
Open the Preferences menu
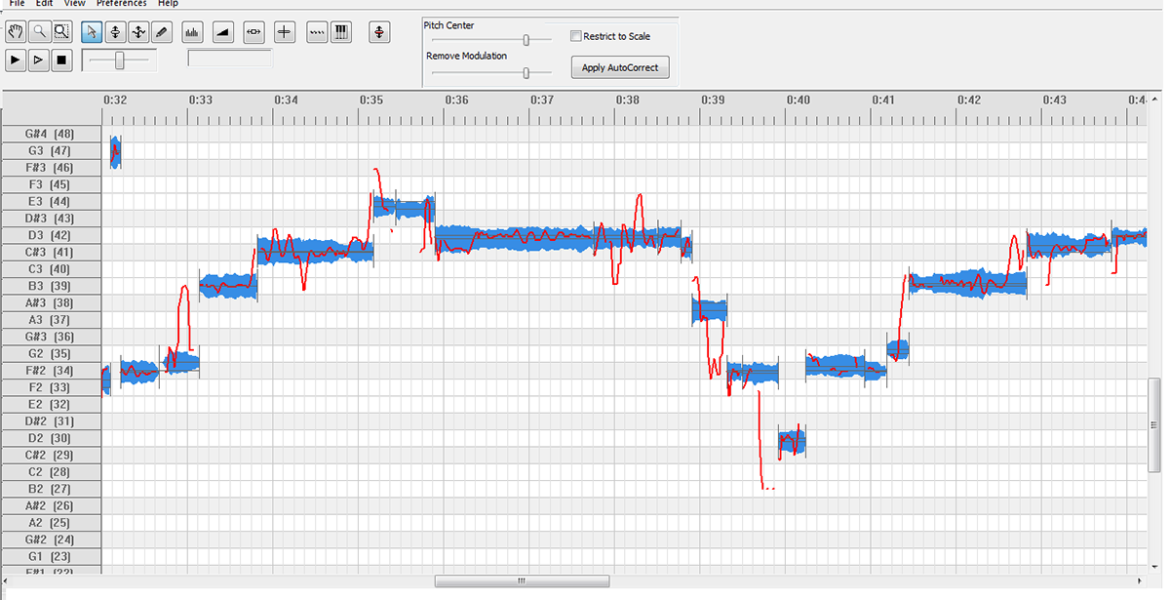pyautogui.click(x=121, y=4)
